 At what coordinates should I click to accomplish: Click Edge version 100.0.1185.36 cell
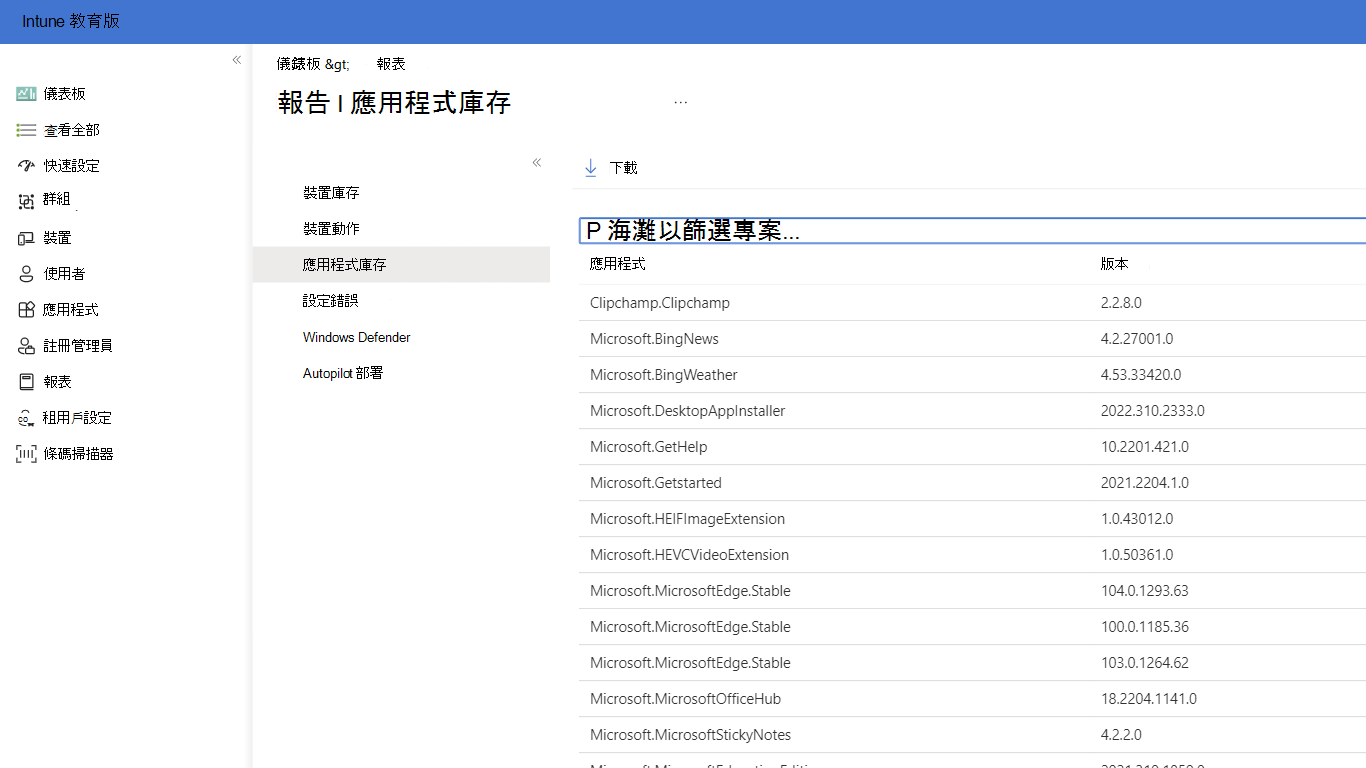click(x=1145, y=627)
